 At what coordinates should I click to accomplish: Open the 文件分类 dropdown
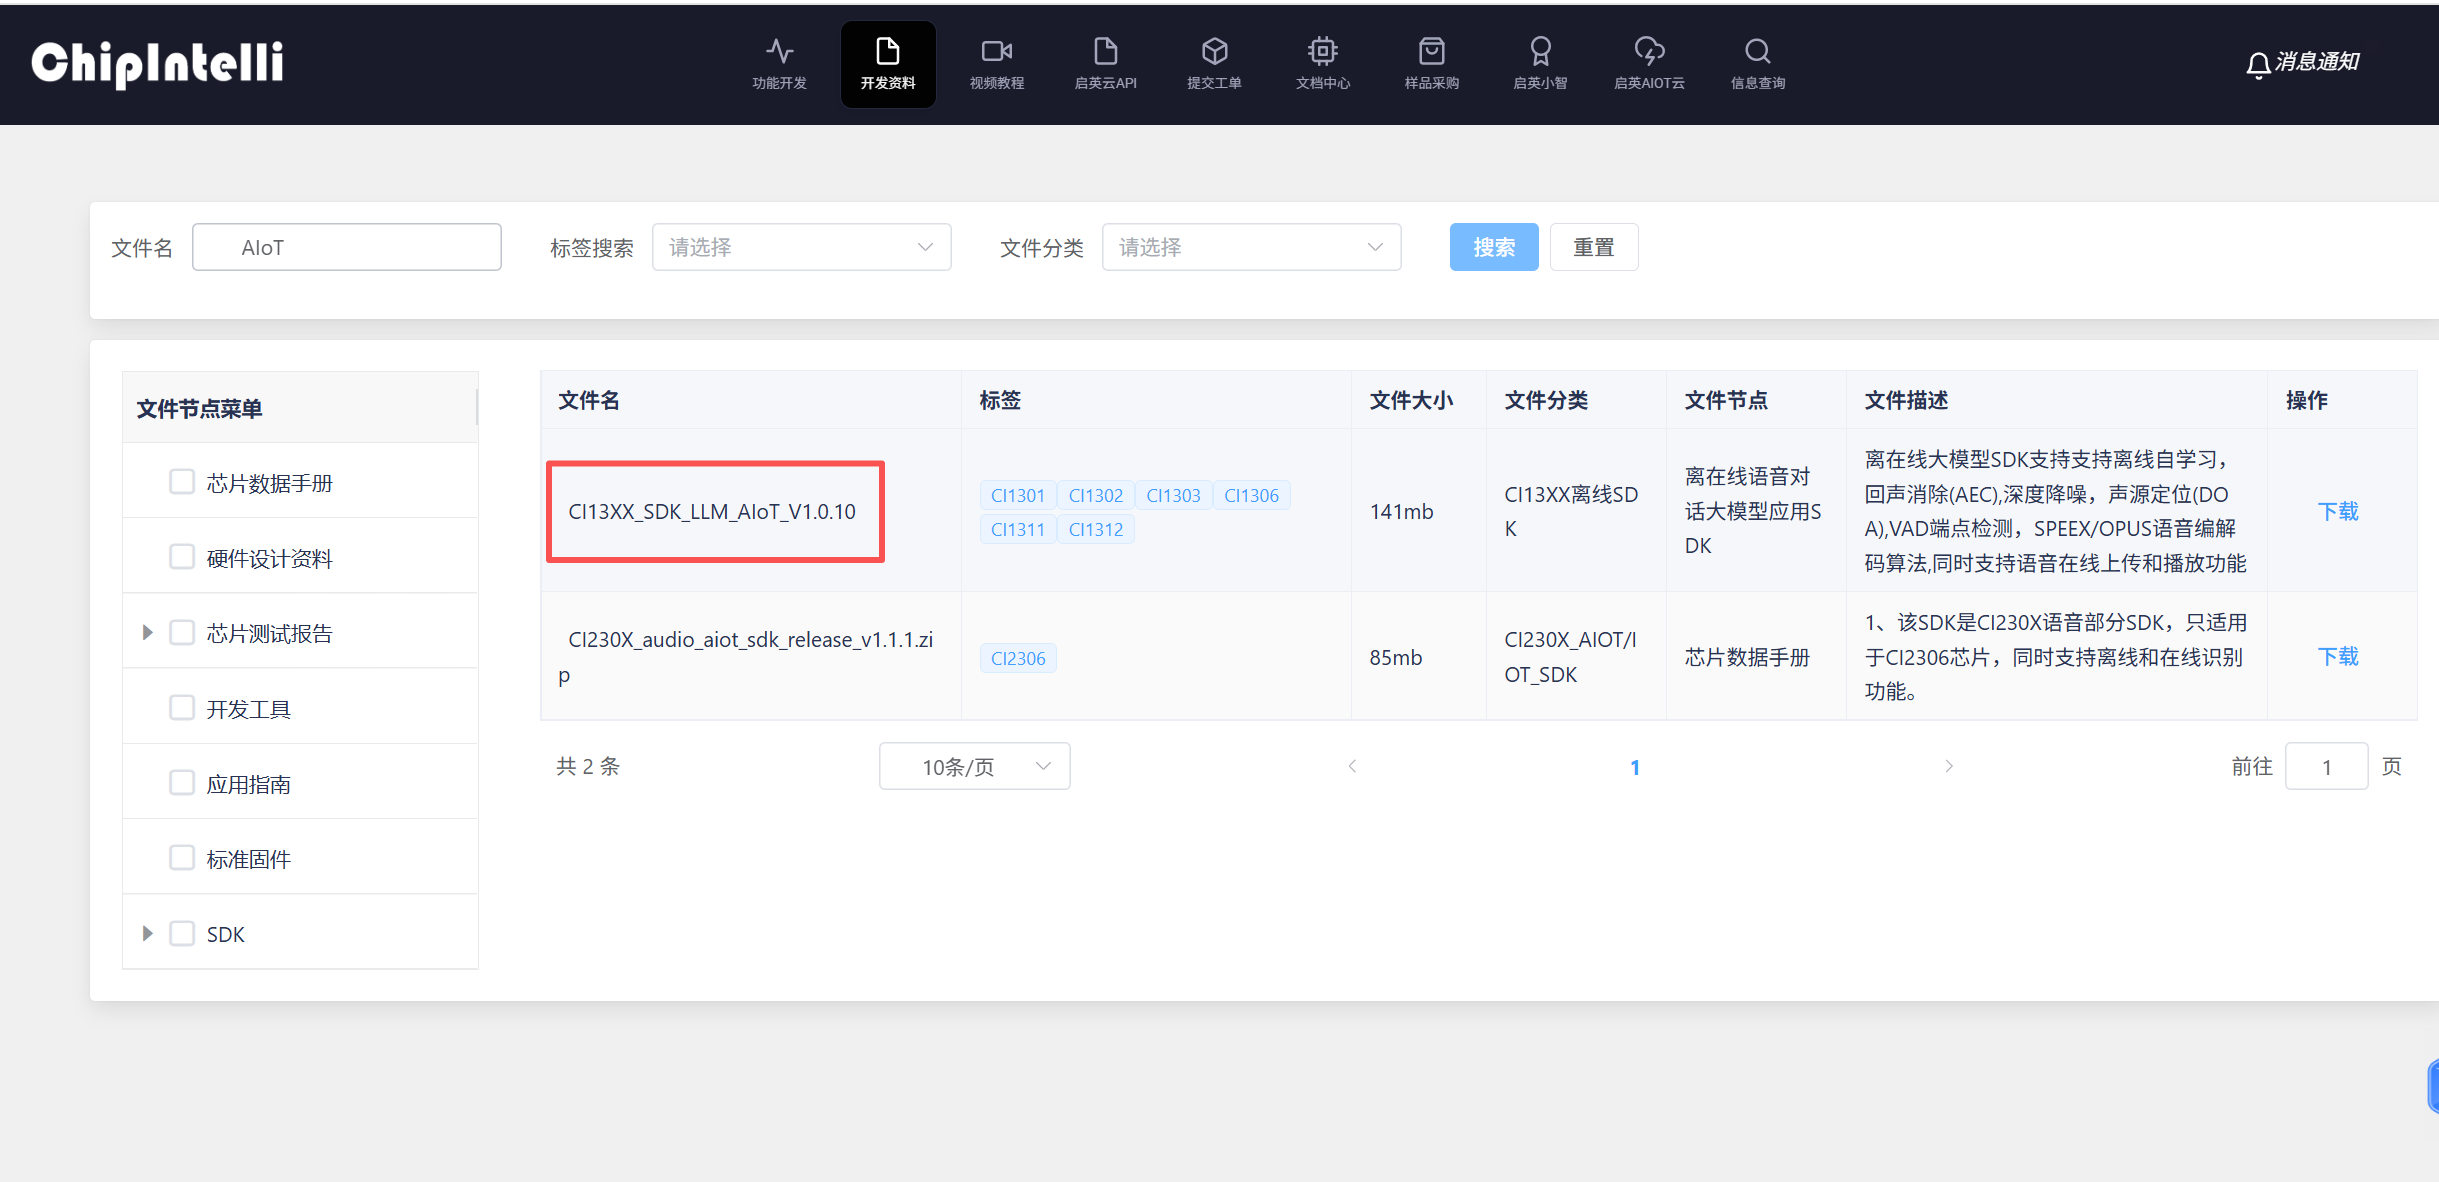(x=1250, y=247)
